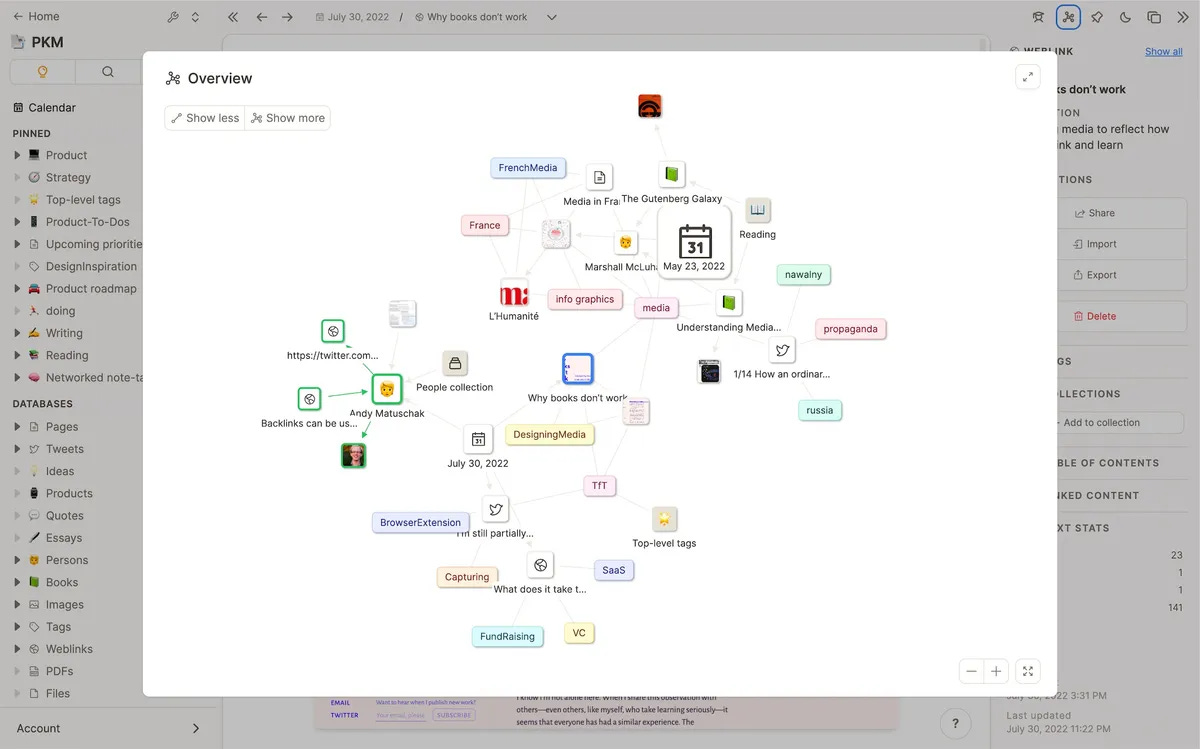Image resolution: width=1200 pixels, height=749 pixels.
Task: Toggle dark mode moon icon
Action: coord(1125,17)
